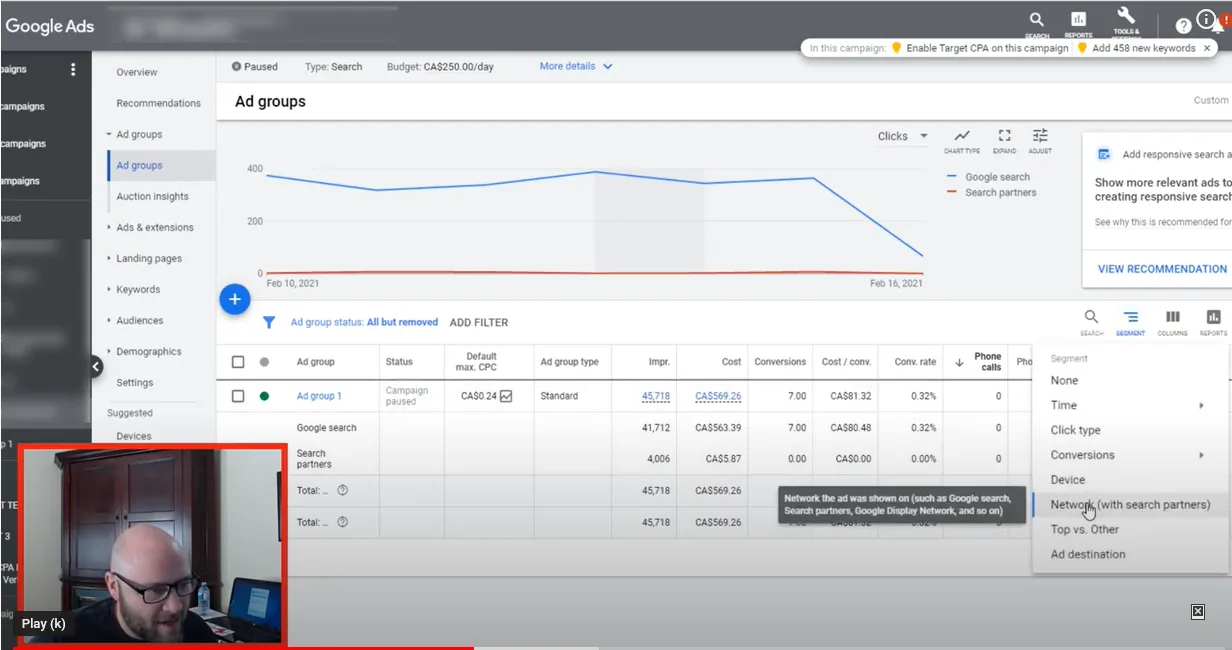Open Tools & Settings wrench icon
This screenshot has width=1232, height=650.
pos(1126,20)
